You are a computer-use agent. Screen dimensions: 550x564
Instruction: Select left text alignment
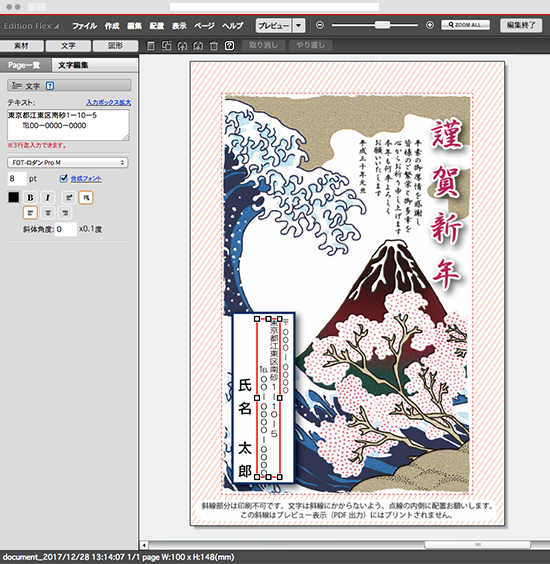[x=30, y=213]
